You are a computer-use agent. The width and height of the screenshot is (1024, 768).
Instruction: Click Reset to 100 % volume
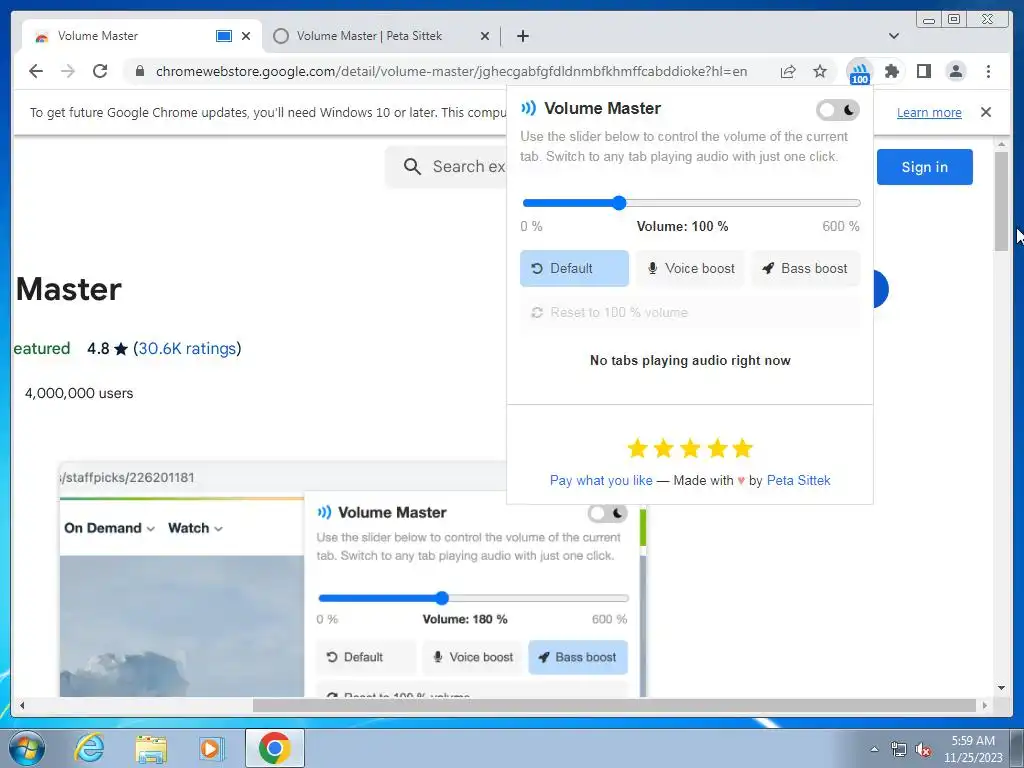click(690, 312)
